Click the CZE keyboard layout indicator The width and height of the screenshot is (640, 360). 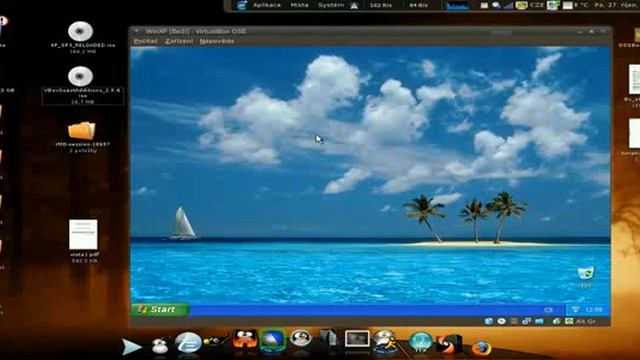tap(537, 5)
